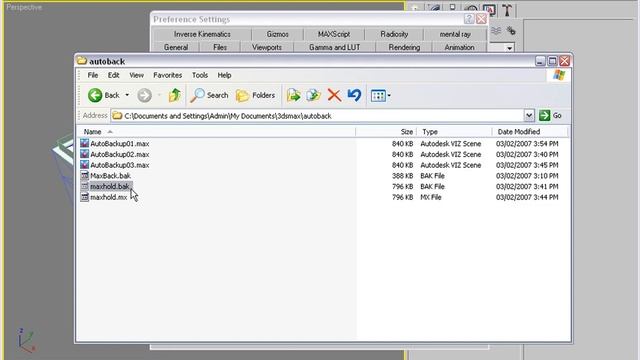Select file AutoBackup02.max
This screenshot has width=640, height=360.
pyautogui.click(x=119, y=154)
